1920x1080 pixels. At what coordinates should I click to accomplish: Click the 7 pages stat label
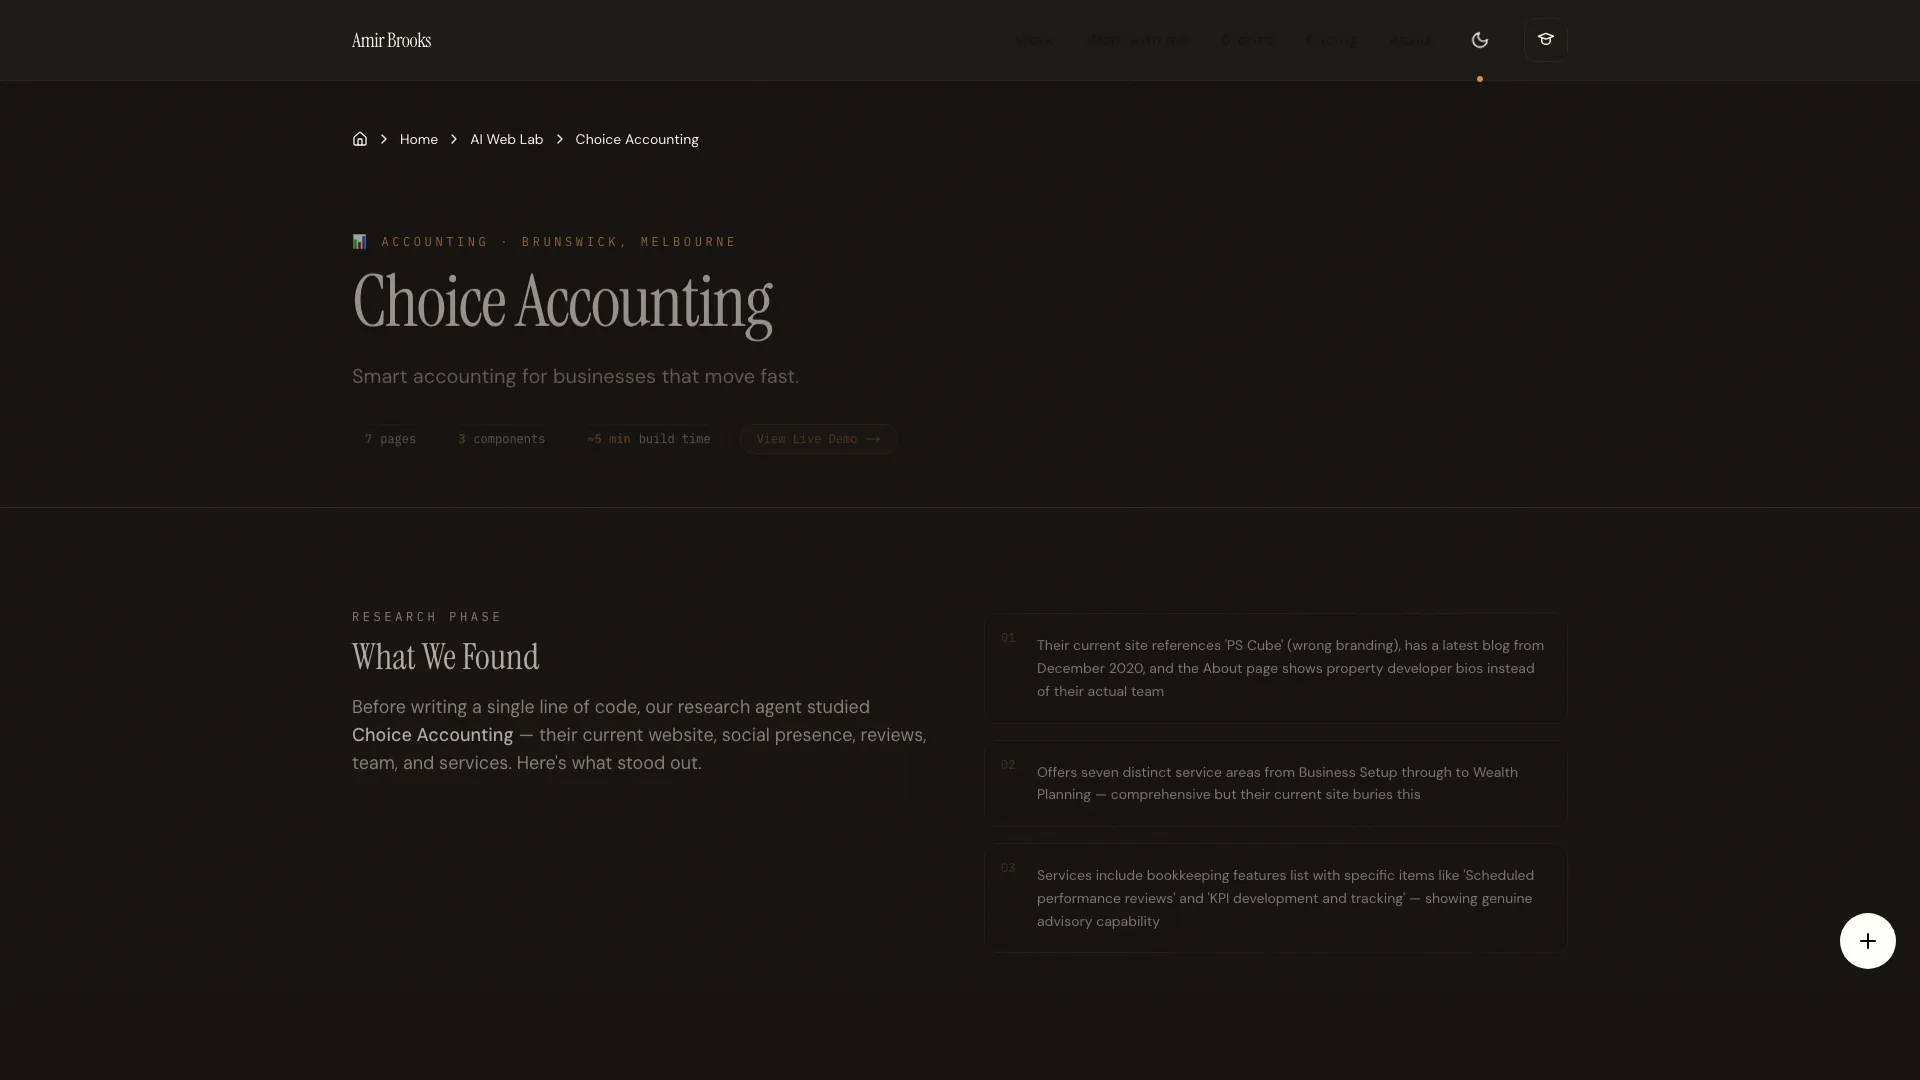[391, 438]
